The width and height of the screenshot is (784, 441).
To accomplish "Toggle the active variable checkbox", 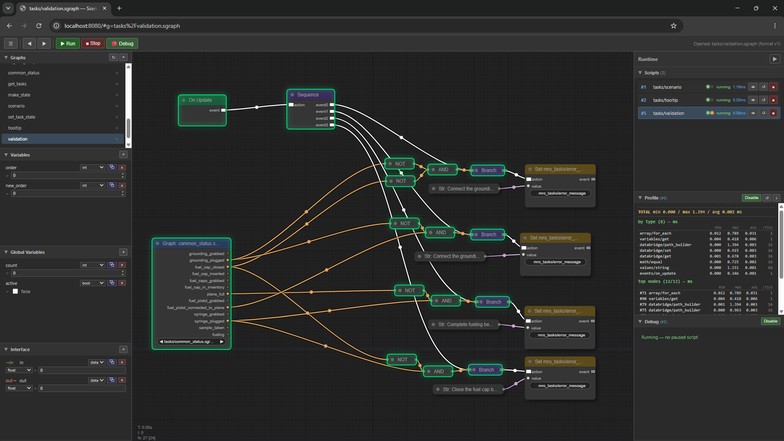I will pos(15,292).
